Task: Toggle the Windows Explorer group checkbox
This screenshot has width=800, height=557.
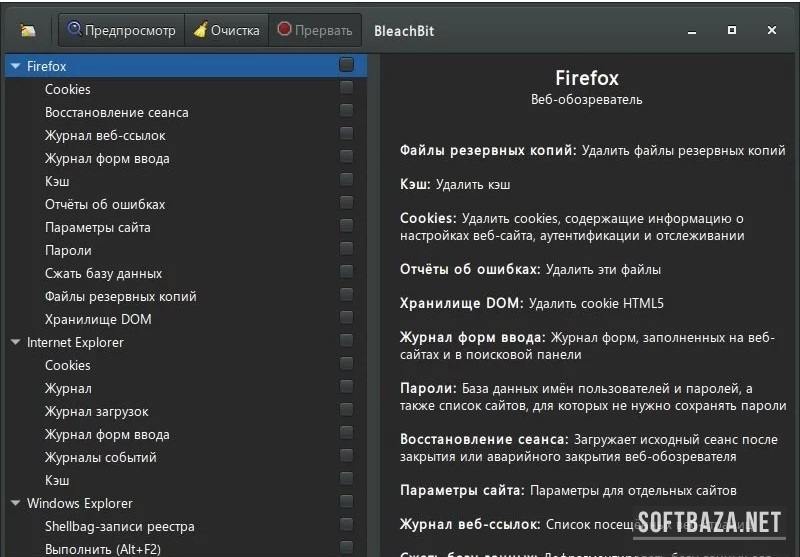Action: (346, 502)
